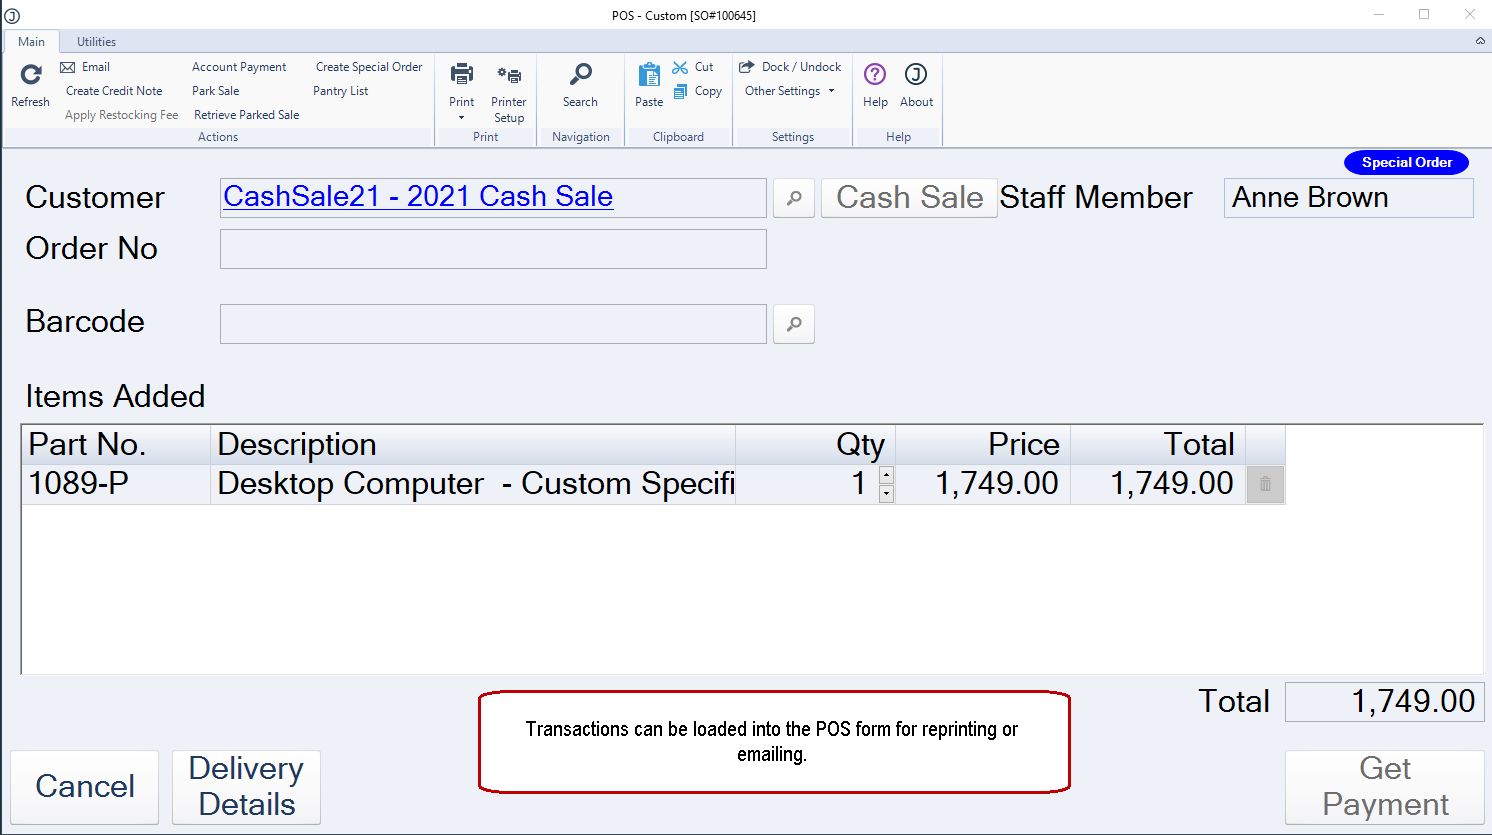Click the Barcode input field
This screenshot has height=835, width=1492.
coord(493,324)
